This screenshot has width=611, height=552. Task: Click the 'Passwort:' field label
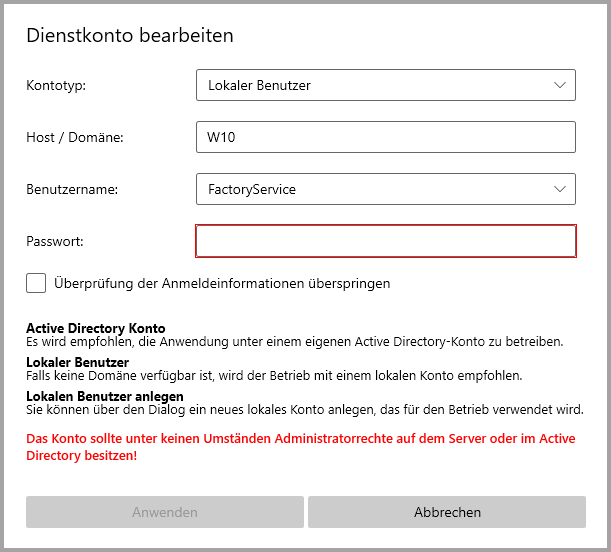[x=55, y=241]
